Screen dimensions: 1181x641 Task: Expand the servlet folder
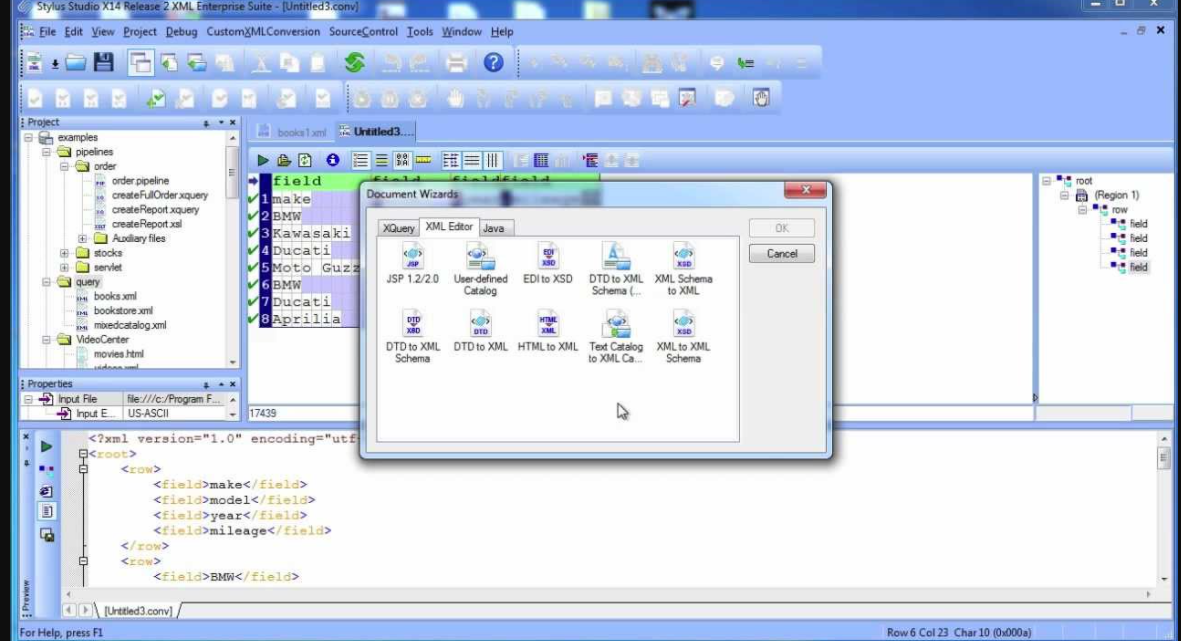click(x=65, y=267)
